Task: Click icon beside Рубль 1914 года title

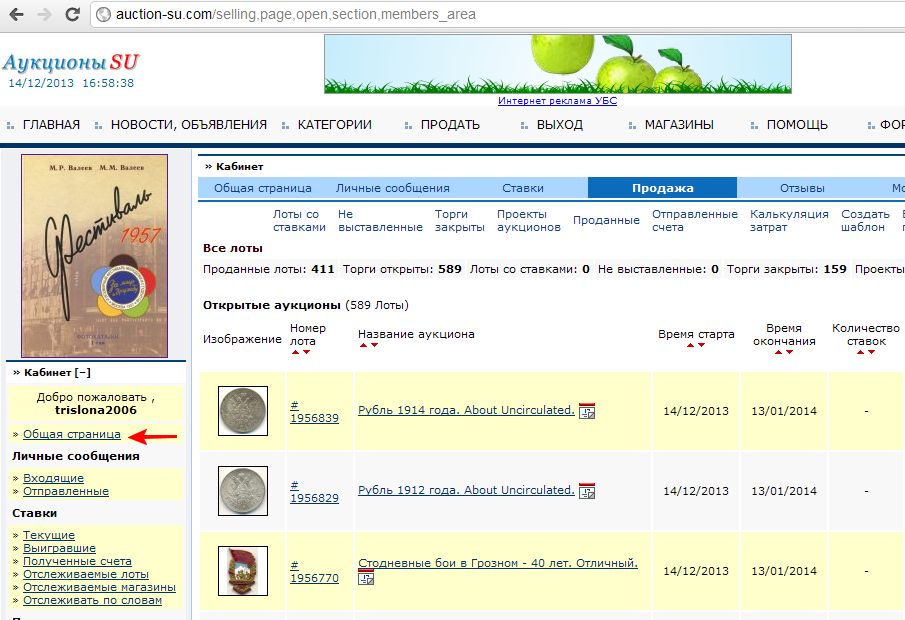Action: click(x=587, y=410)
